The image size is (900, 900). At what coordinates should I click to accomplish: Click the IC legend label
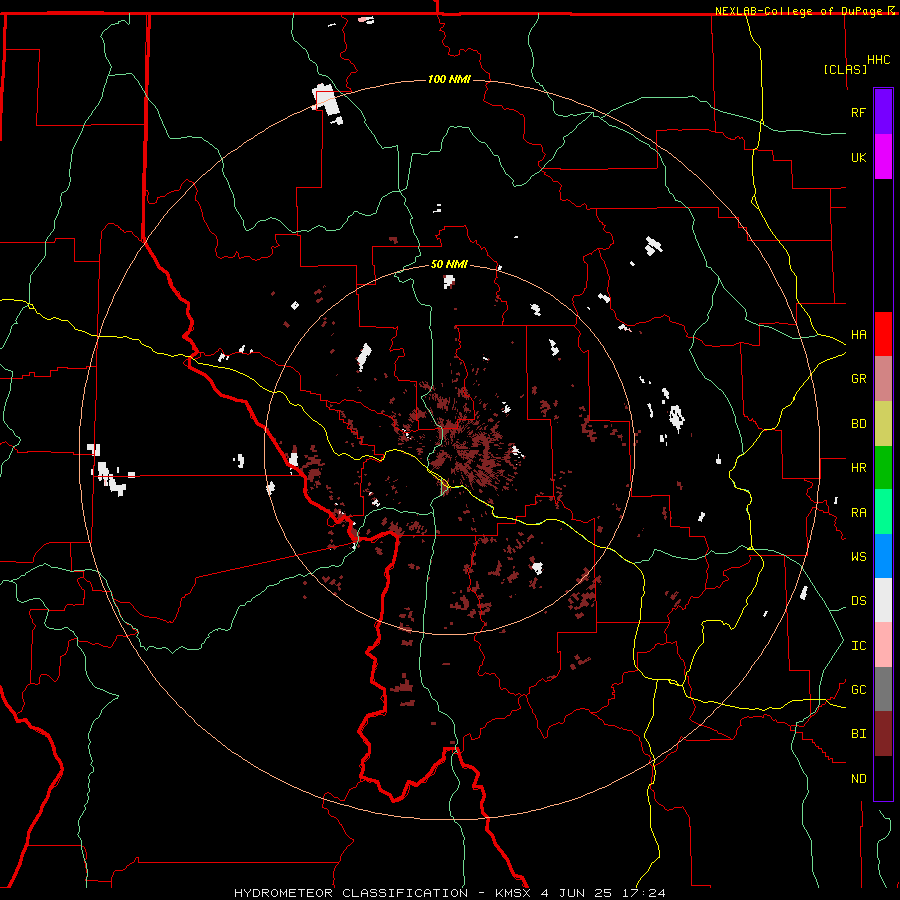(858, 646)
